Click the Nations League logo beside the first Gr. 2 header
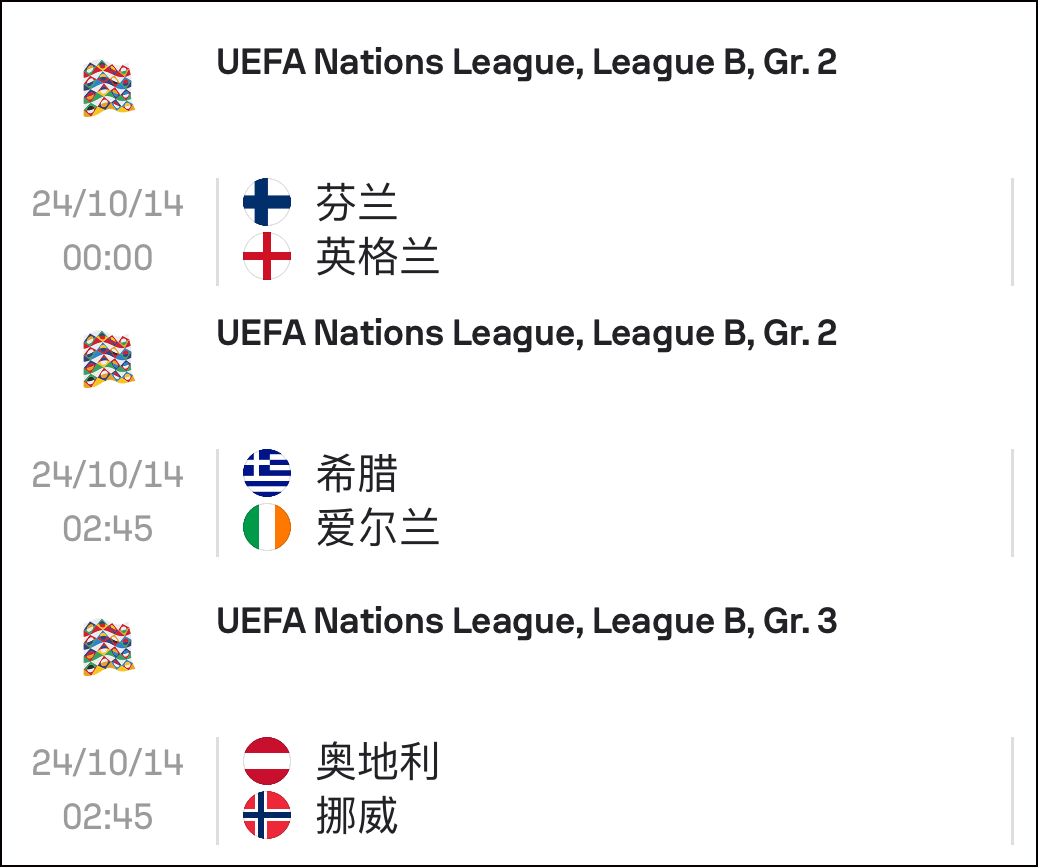The image size is (1038, 867). coord(109,88)
